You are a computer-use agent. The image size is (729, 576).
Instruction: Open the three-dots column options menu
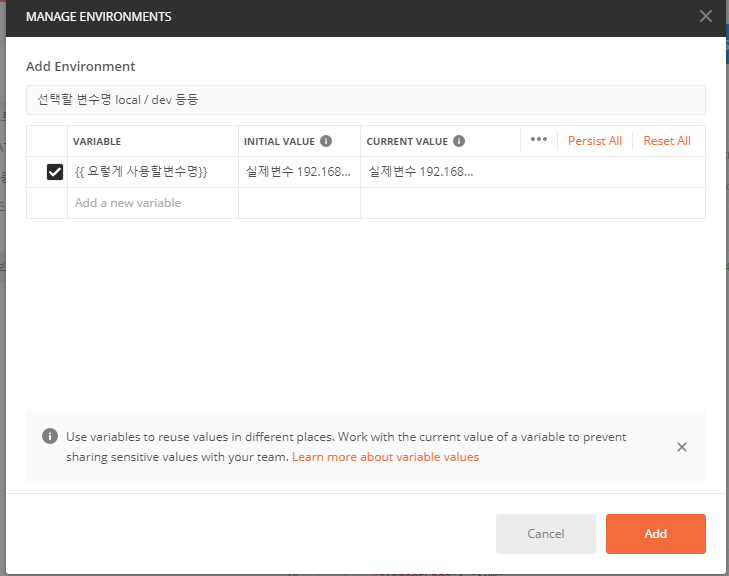(x=538, y=139)
